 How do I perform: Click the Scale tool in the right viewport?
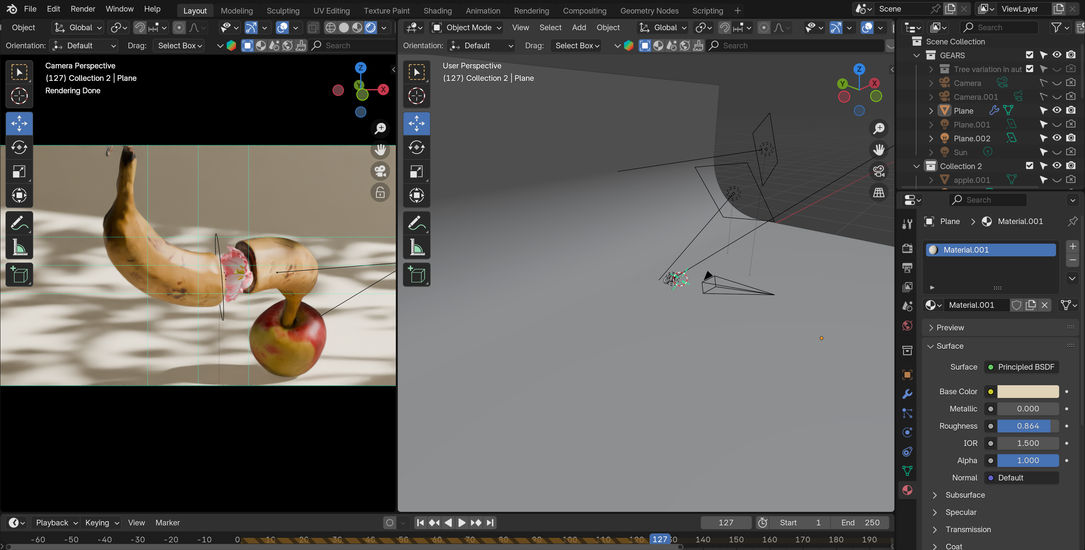coord(417,171)
